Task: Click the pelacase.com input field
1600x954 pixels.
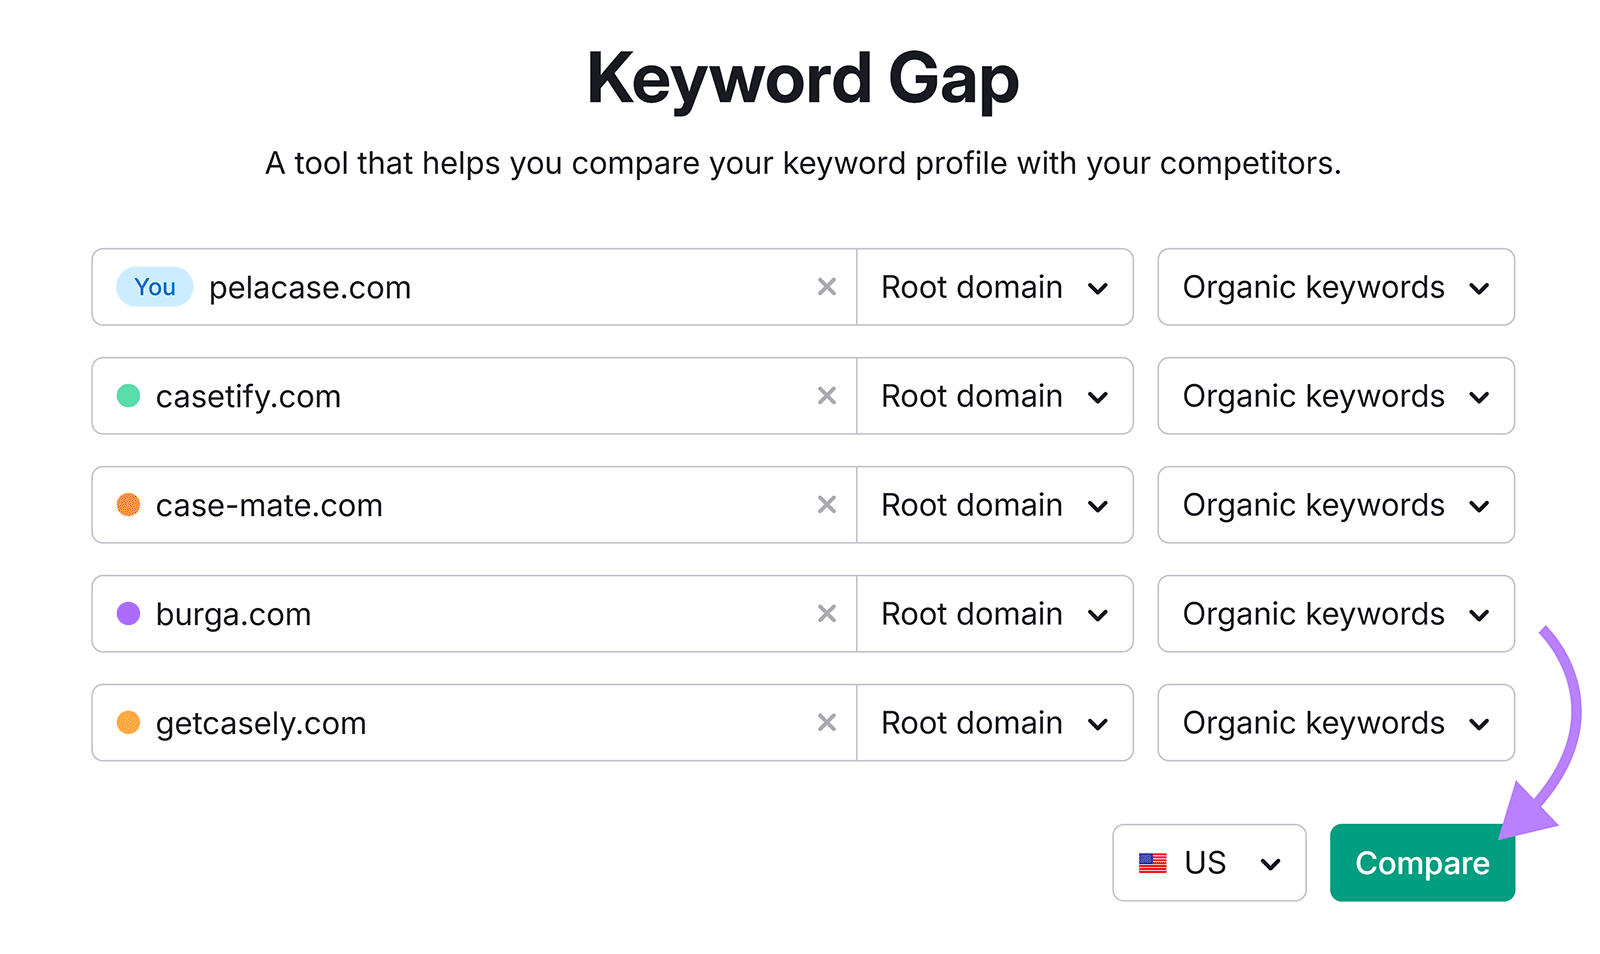Action: pos(500,287)
